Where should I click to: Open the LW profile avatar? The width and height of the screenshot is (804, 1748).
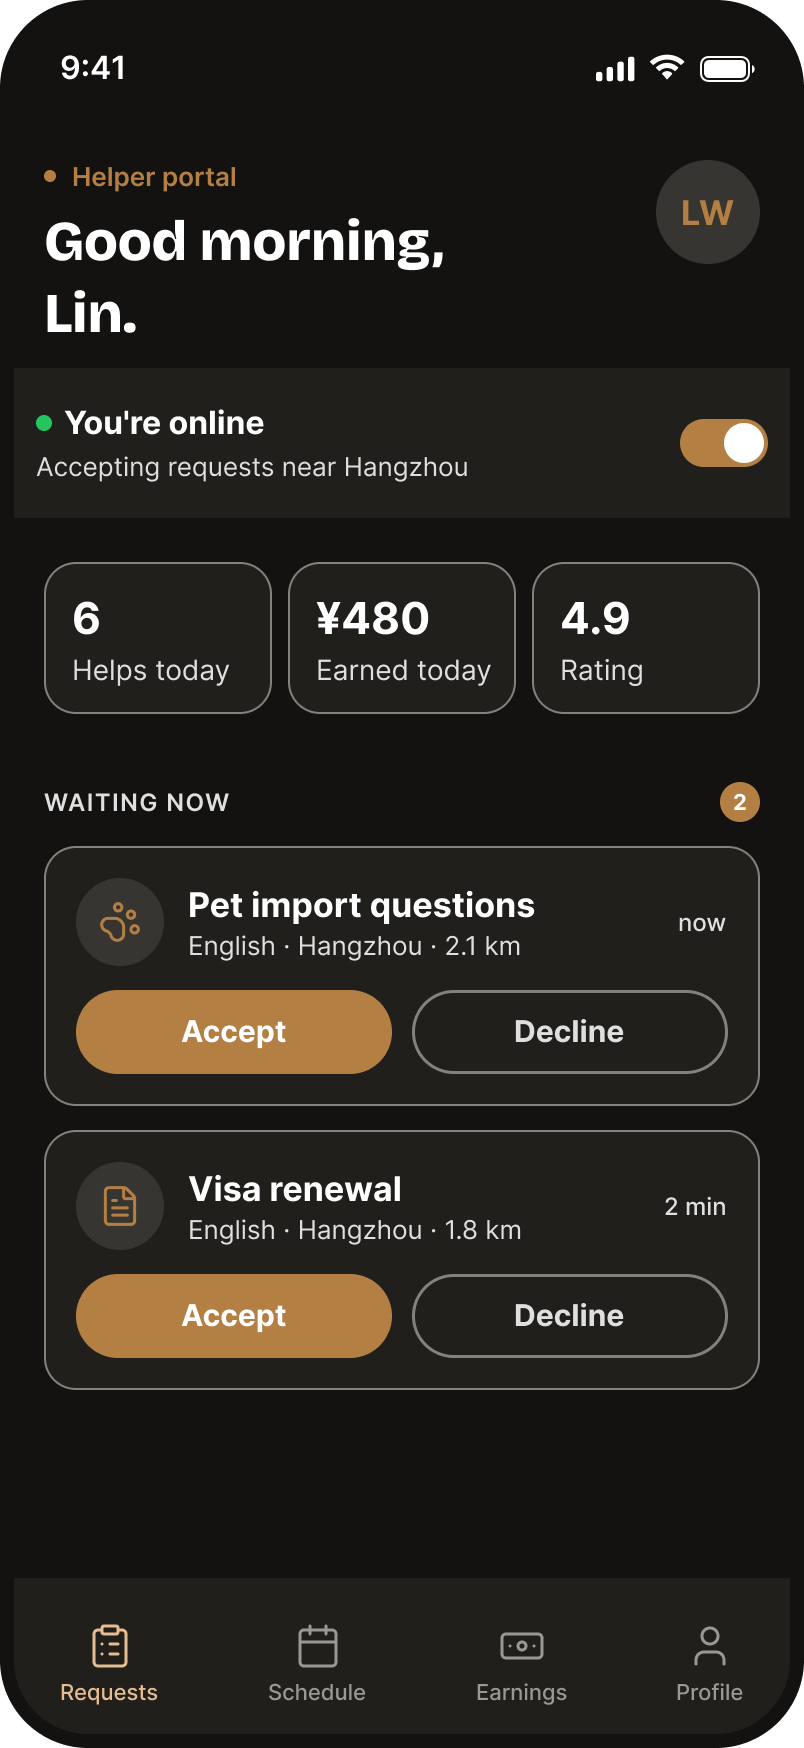(708, 212)
